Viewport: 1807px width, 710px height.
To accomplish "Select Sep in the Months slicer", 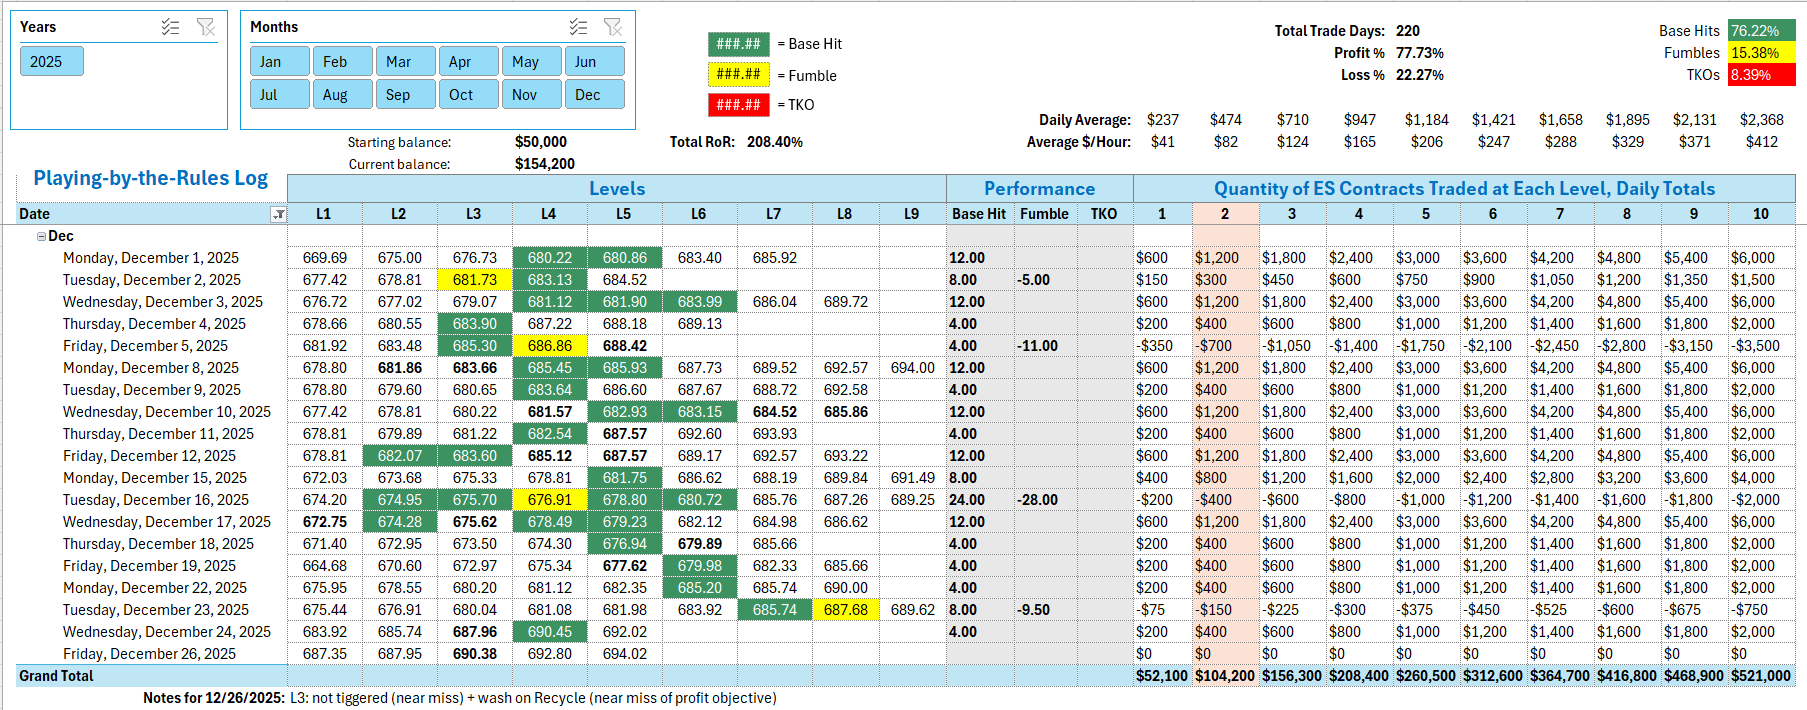I will 405,95.
